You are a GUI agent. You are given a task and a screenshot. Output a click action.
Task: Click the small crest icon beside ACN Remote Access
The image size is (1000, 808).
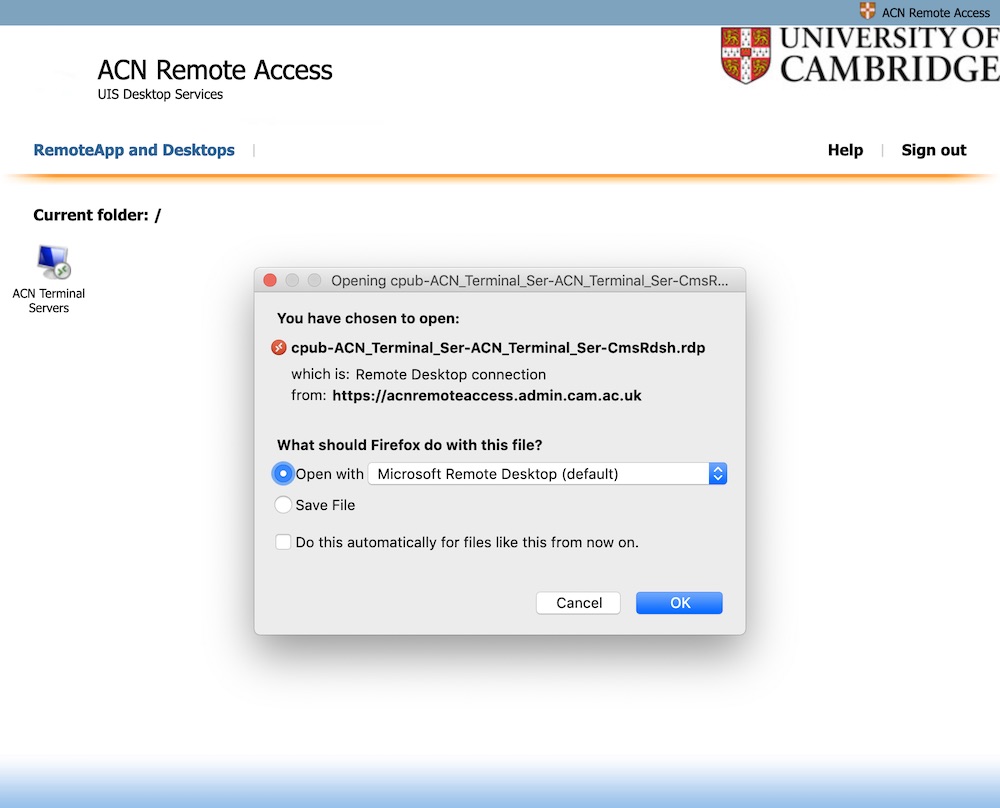pos(867,11)
